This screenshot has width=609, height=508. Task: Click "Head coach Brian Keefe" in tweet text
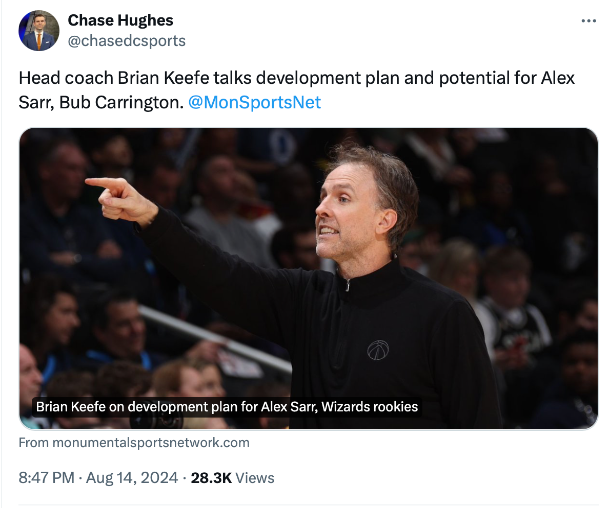pyautogui.click(x=113, y=79)
